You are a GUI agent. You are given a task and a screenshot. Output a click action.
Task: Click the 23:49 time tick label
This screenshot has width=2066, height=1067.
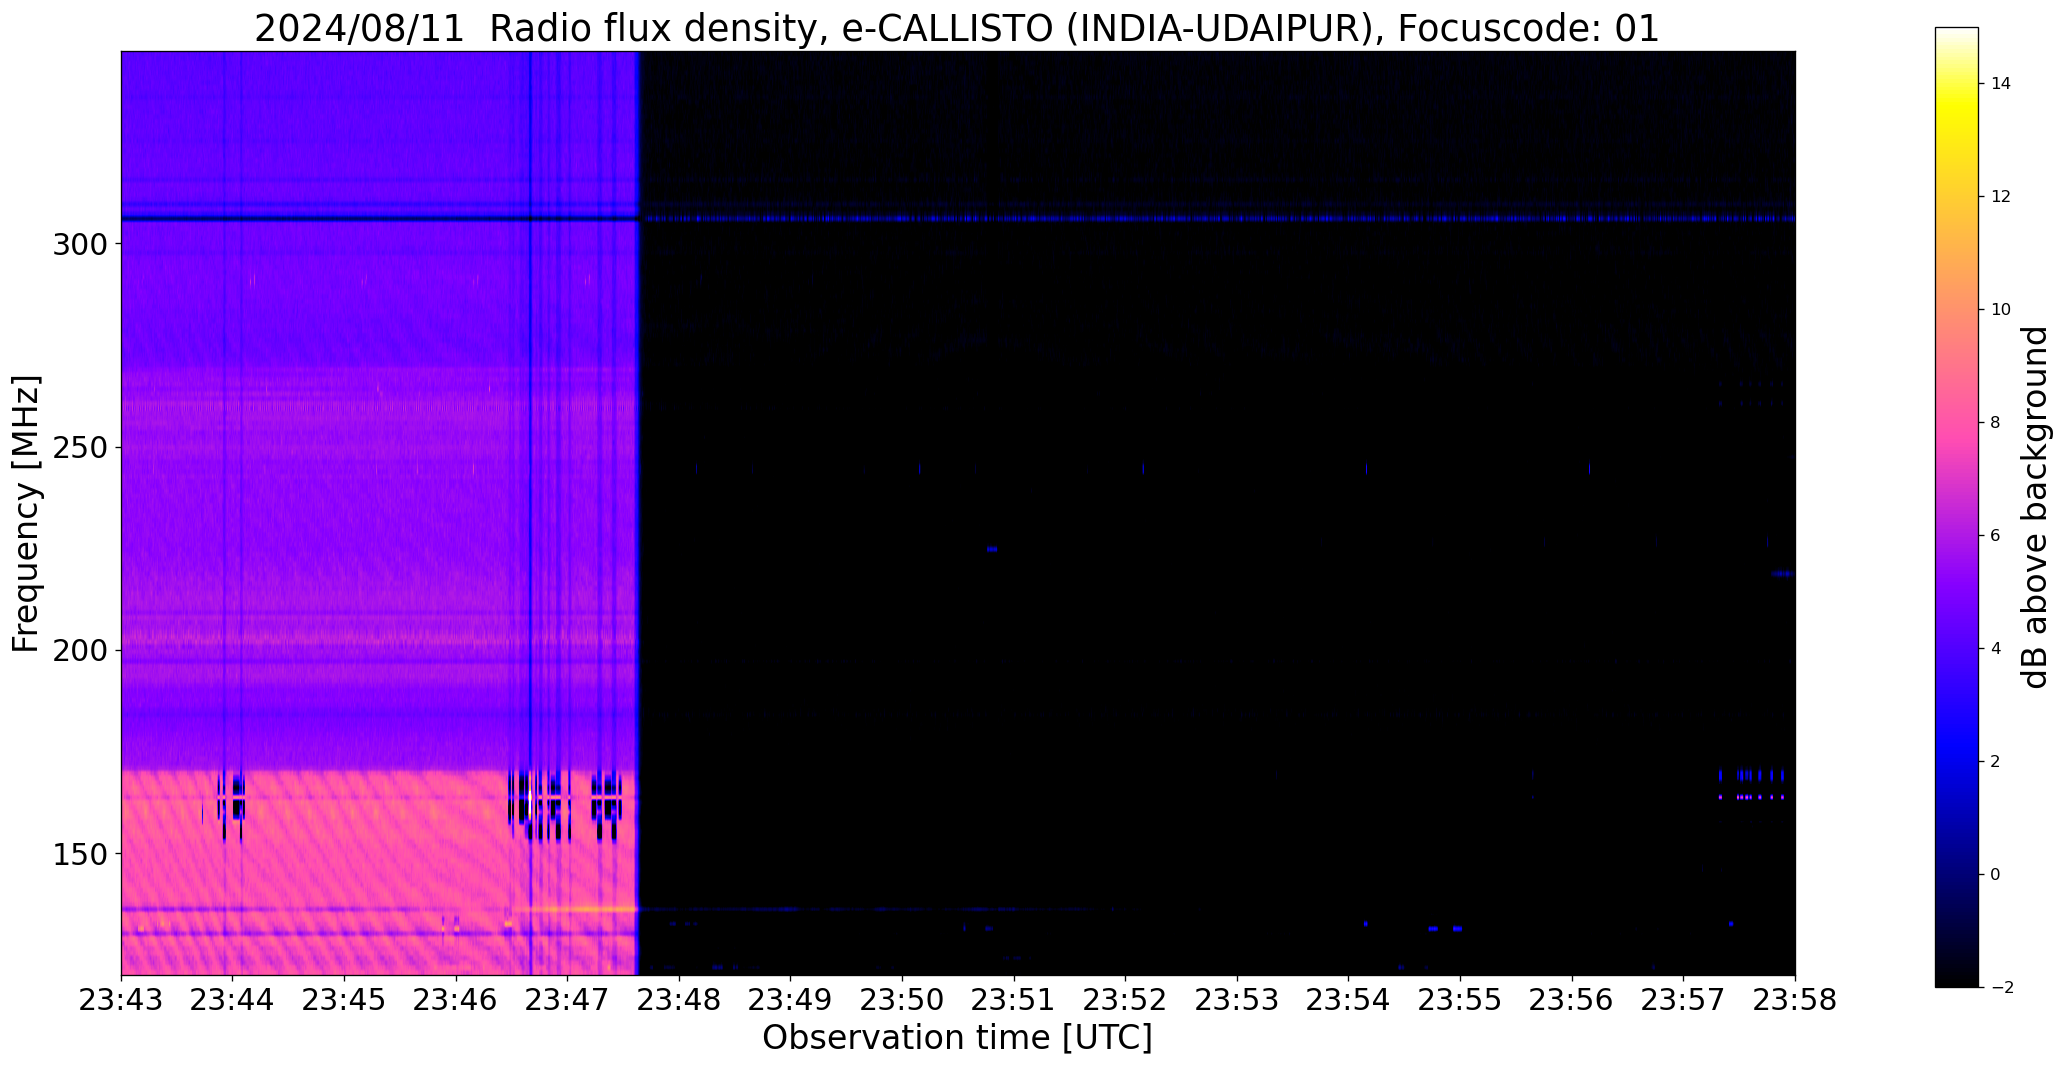(x=791, y=1000)
